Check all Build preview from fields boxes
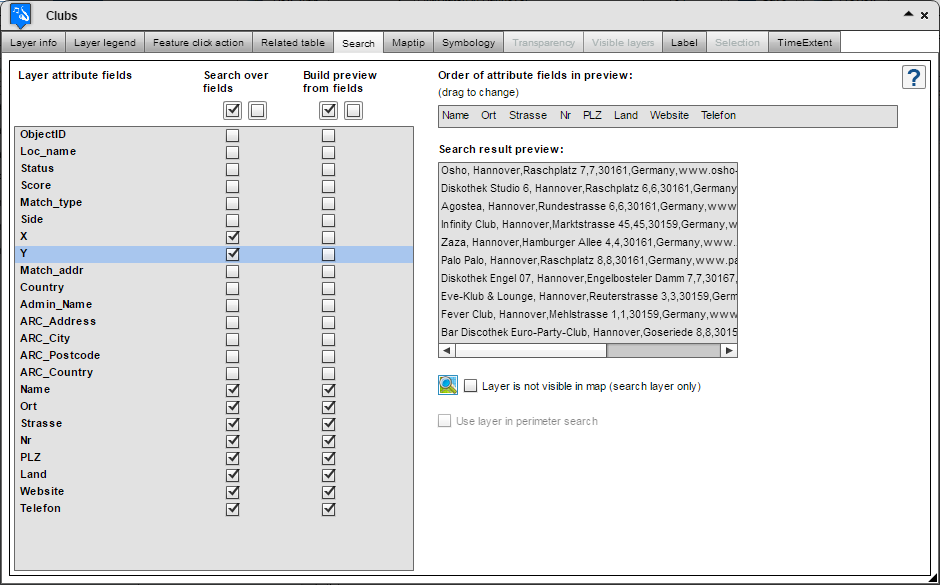Viewport: 940px width, 585px height. [329, 110]
